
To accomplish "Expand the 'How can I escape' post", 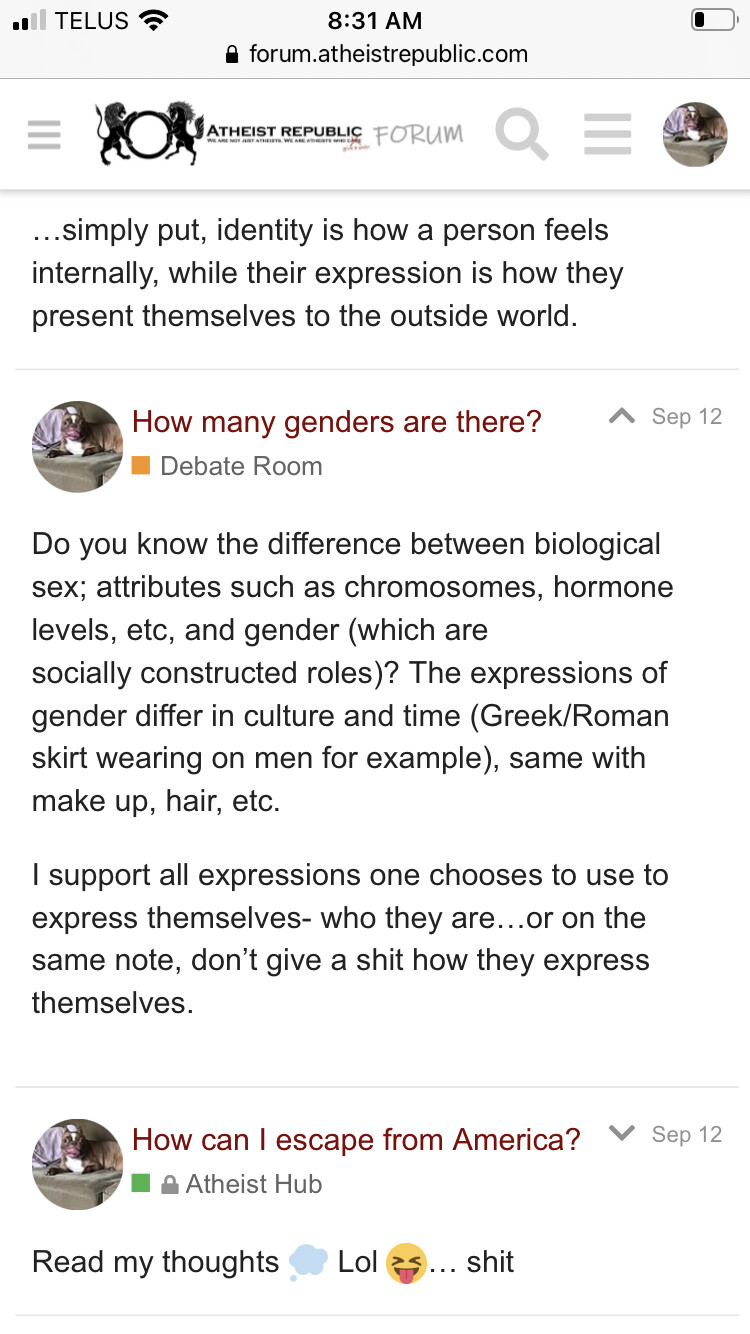I will pyautogui.click(x=622, y=1134).
